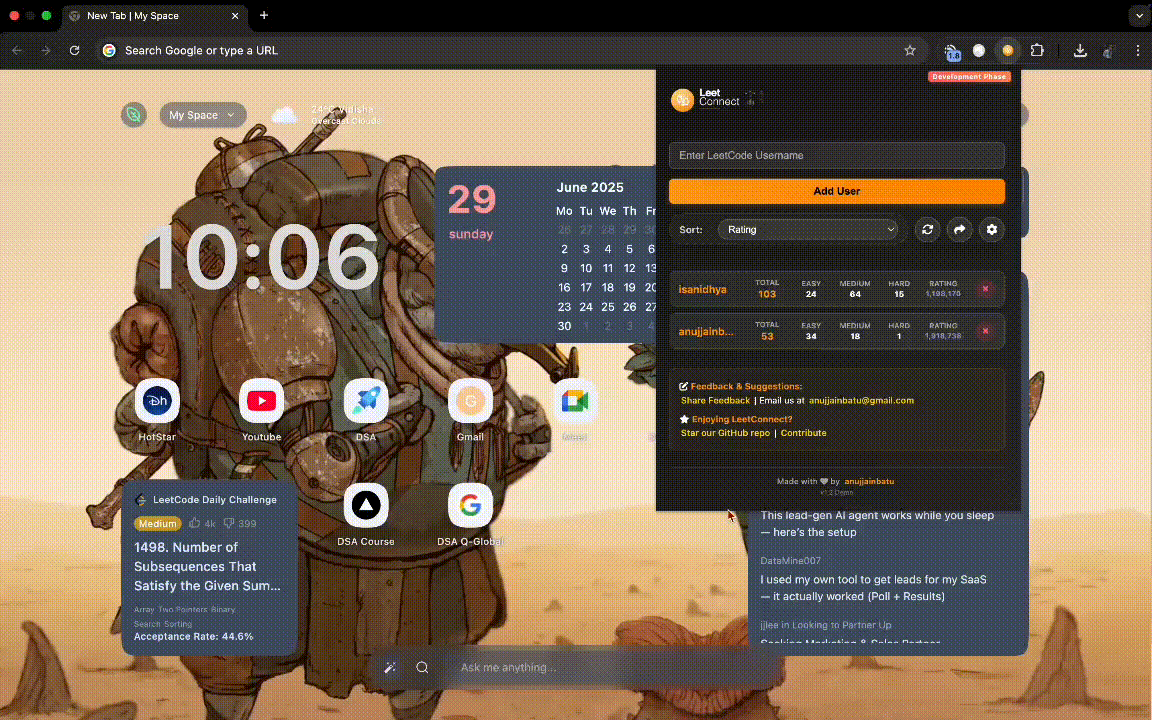The width and height of the screenshot is (1152, 720).
Task: Open the weather widget for Vidisha
Action: coord(327,115)
